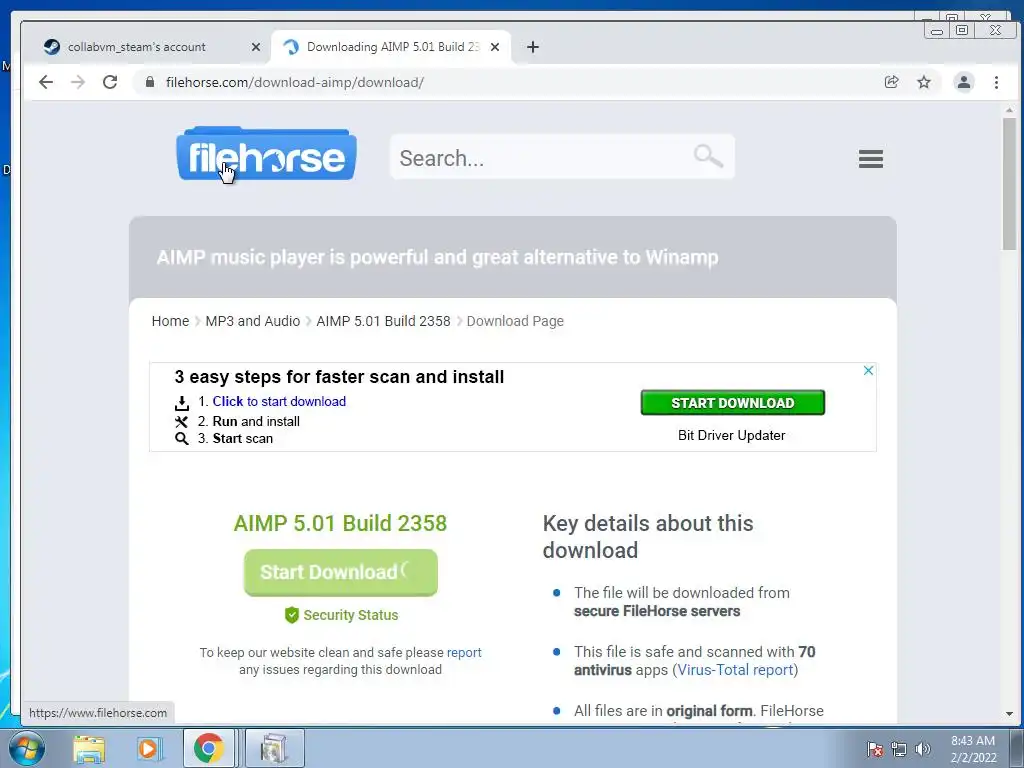Click the scrollbar down arrow

[1010, 714]
